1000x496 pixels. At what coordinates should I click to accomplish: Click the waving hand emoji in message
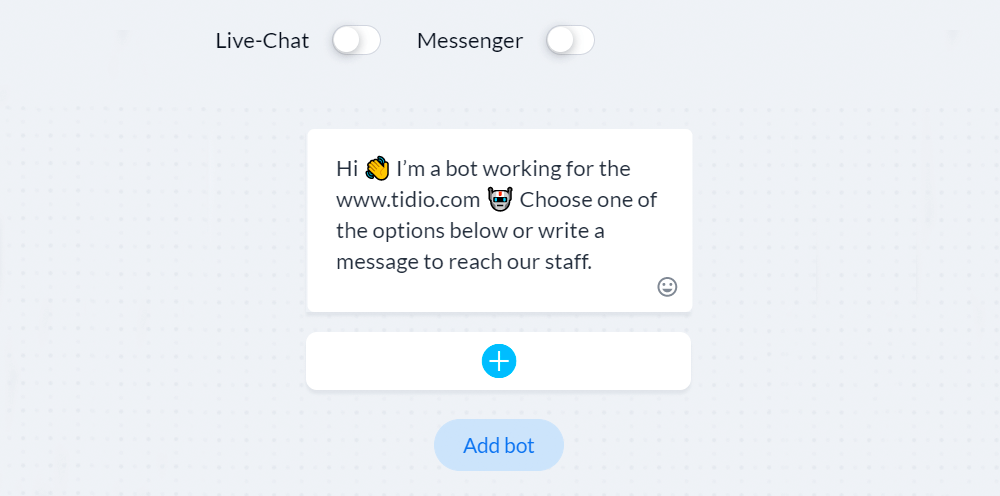(x=378, y=169)
